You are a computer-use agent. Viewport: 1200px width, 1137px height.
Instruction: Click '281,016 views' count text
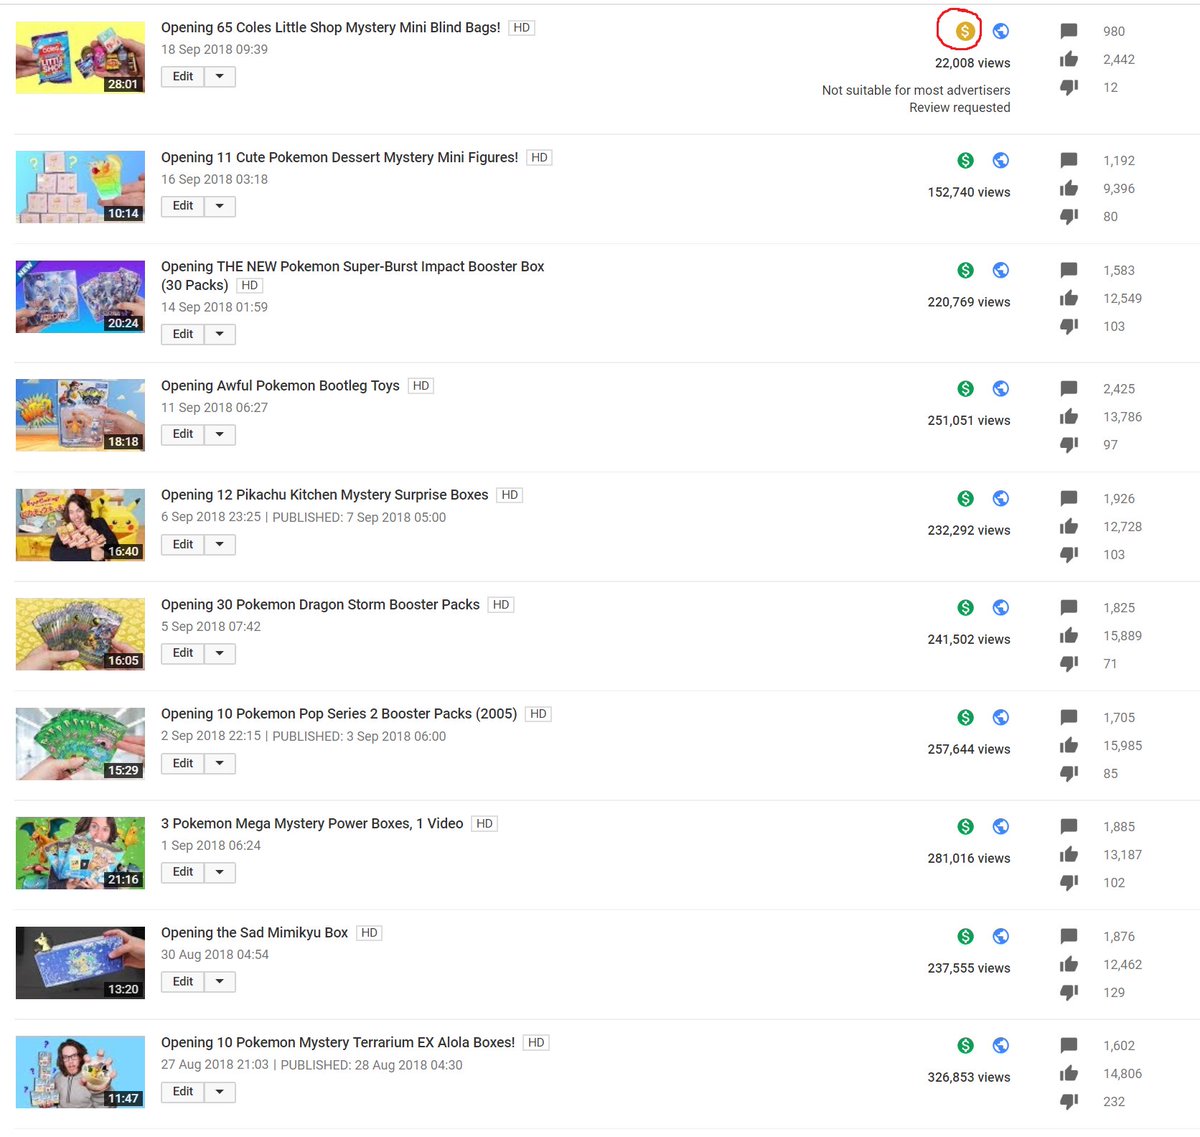coord(969,859)
